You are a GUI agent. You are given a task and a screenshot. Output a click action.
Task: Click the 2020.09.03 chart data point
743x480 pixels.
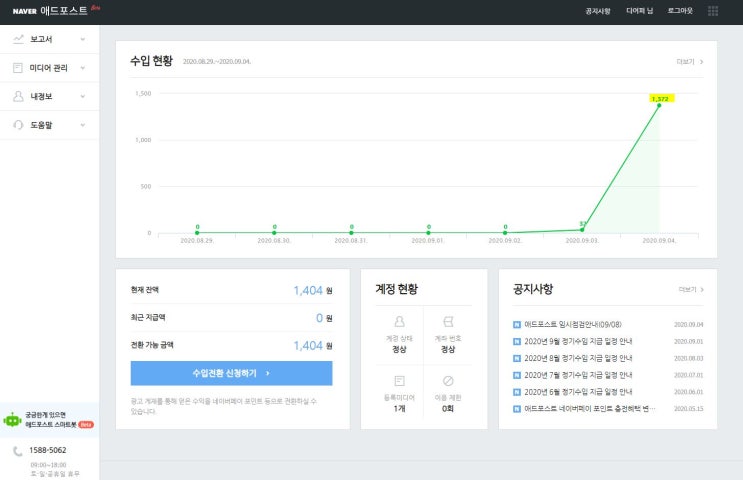[582, 230]
